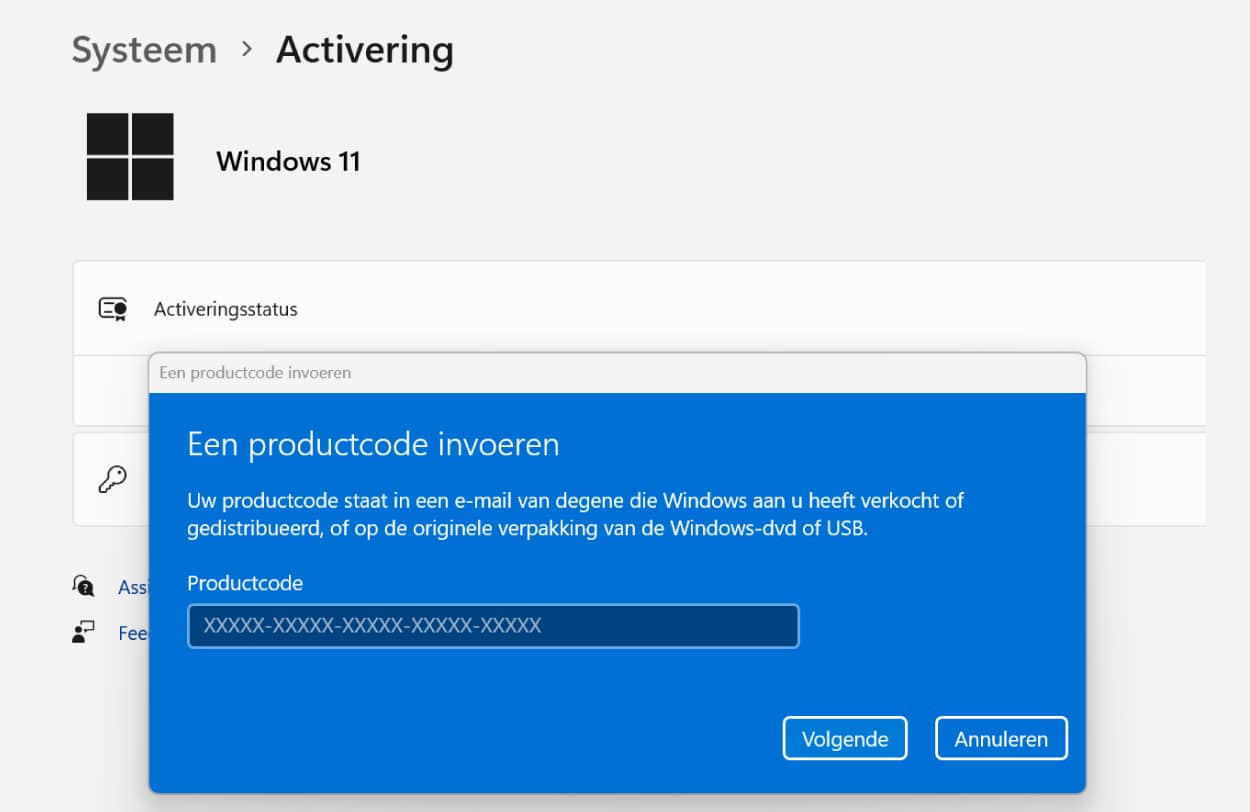This screenshot has width=1250, height=812.
Task: Click the Windows 11 edition label
Action: (x=288, y=161)
